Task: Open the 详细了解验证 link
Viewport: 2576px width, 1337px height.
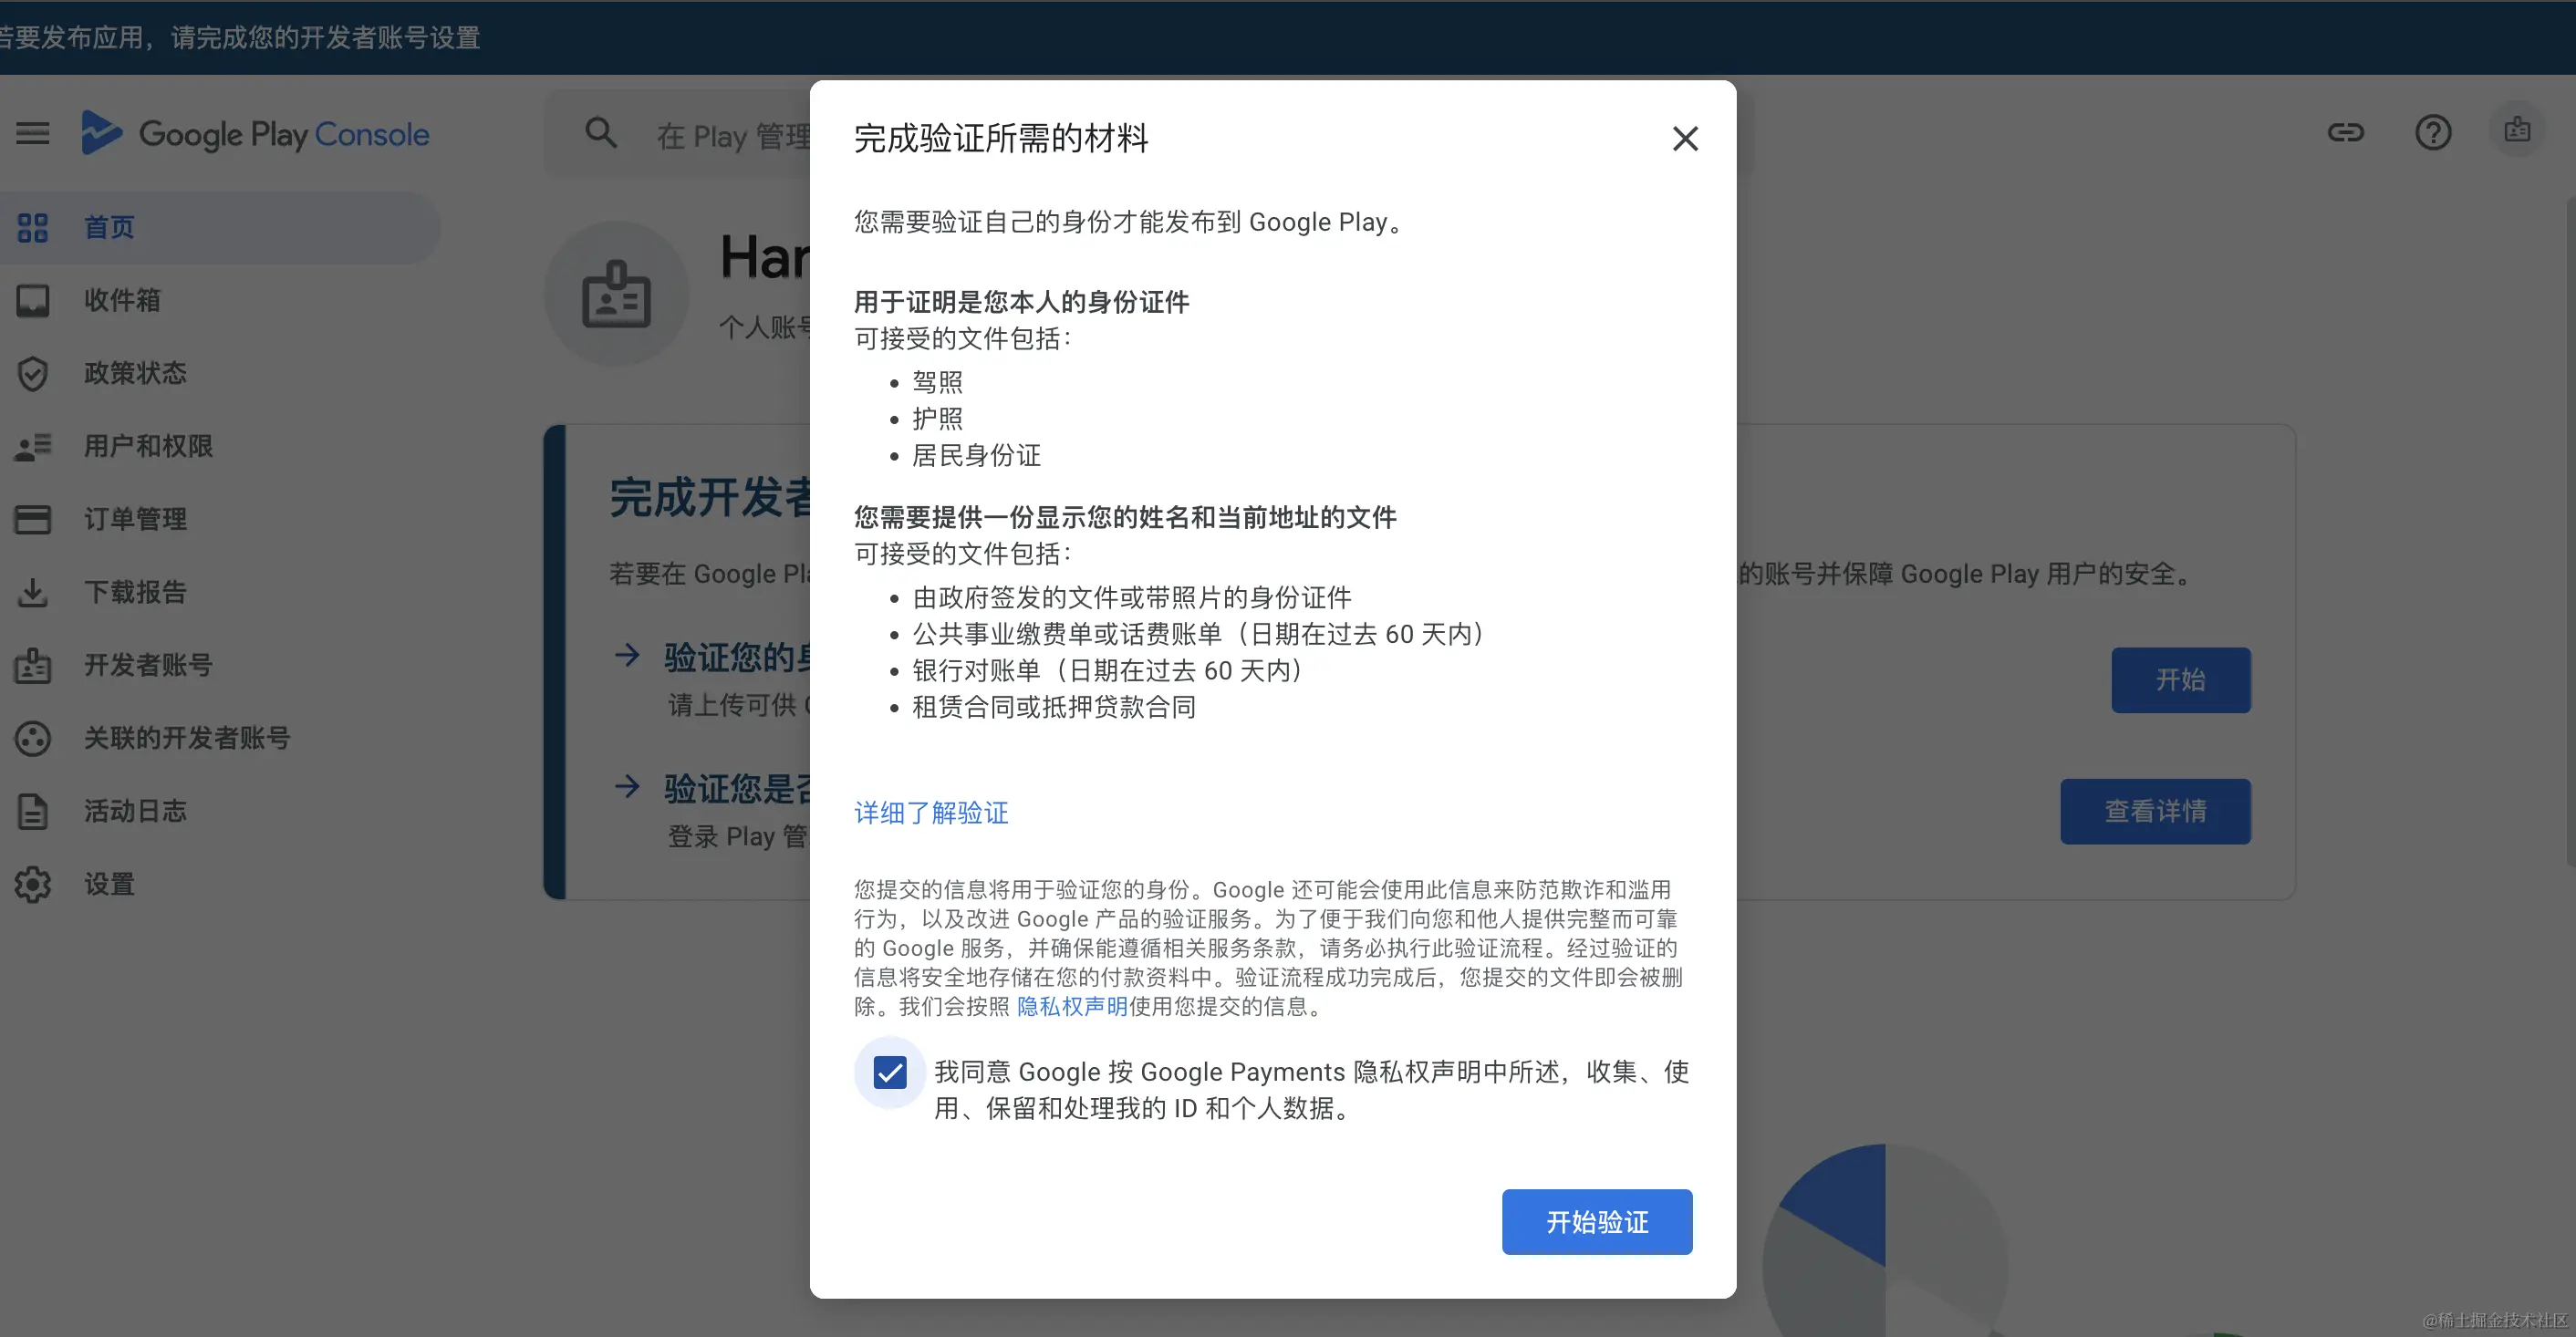Action: (x=931, y=812)
